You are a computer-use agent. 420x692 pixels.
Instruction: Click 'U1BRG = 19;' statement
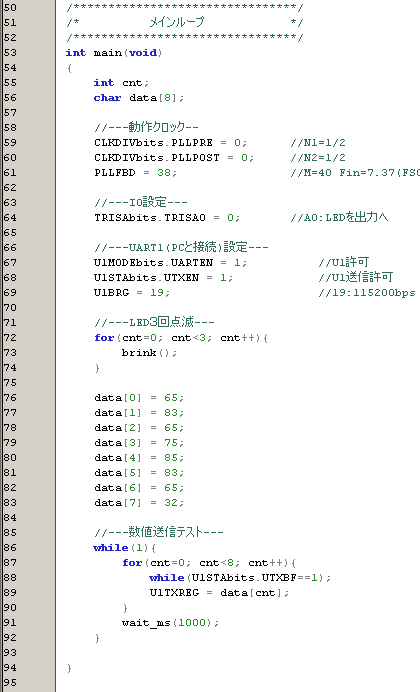pos(132,293)
